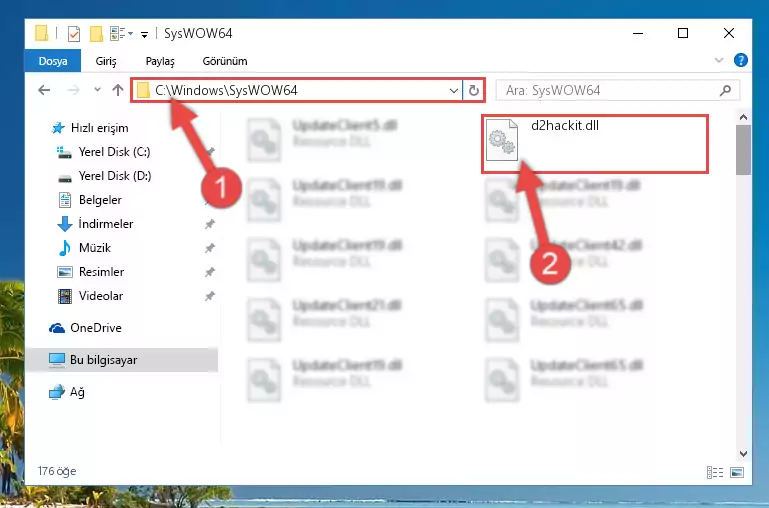Click the file list scrollbar down arrow
The height and width of the screenshot is (508, 769).
click(743, 454)
